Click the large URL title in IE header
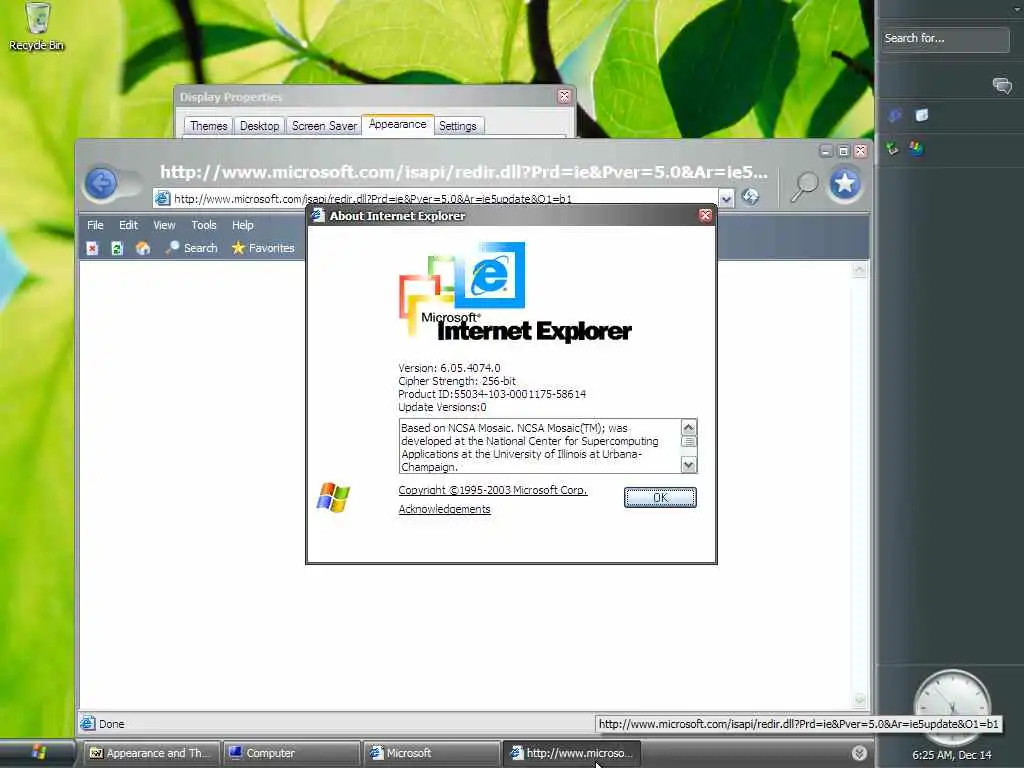The width and height of the screenshot is (1024, 768). coord(464,172)
